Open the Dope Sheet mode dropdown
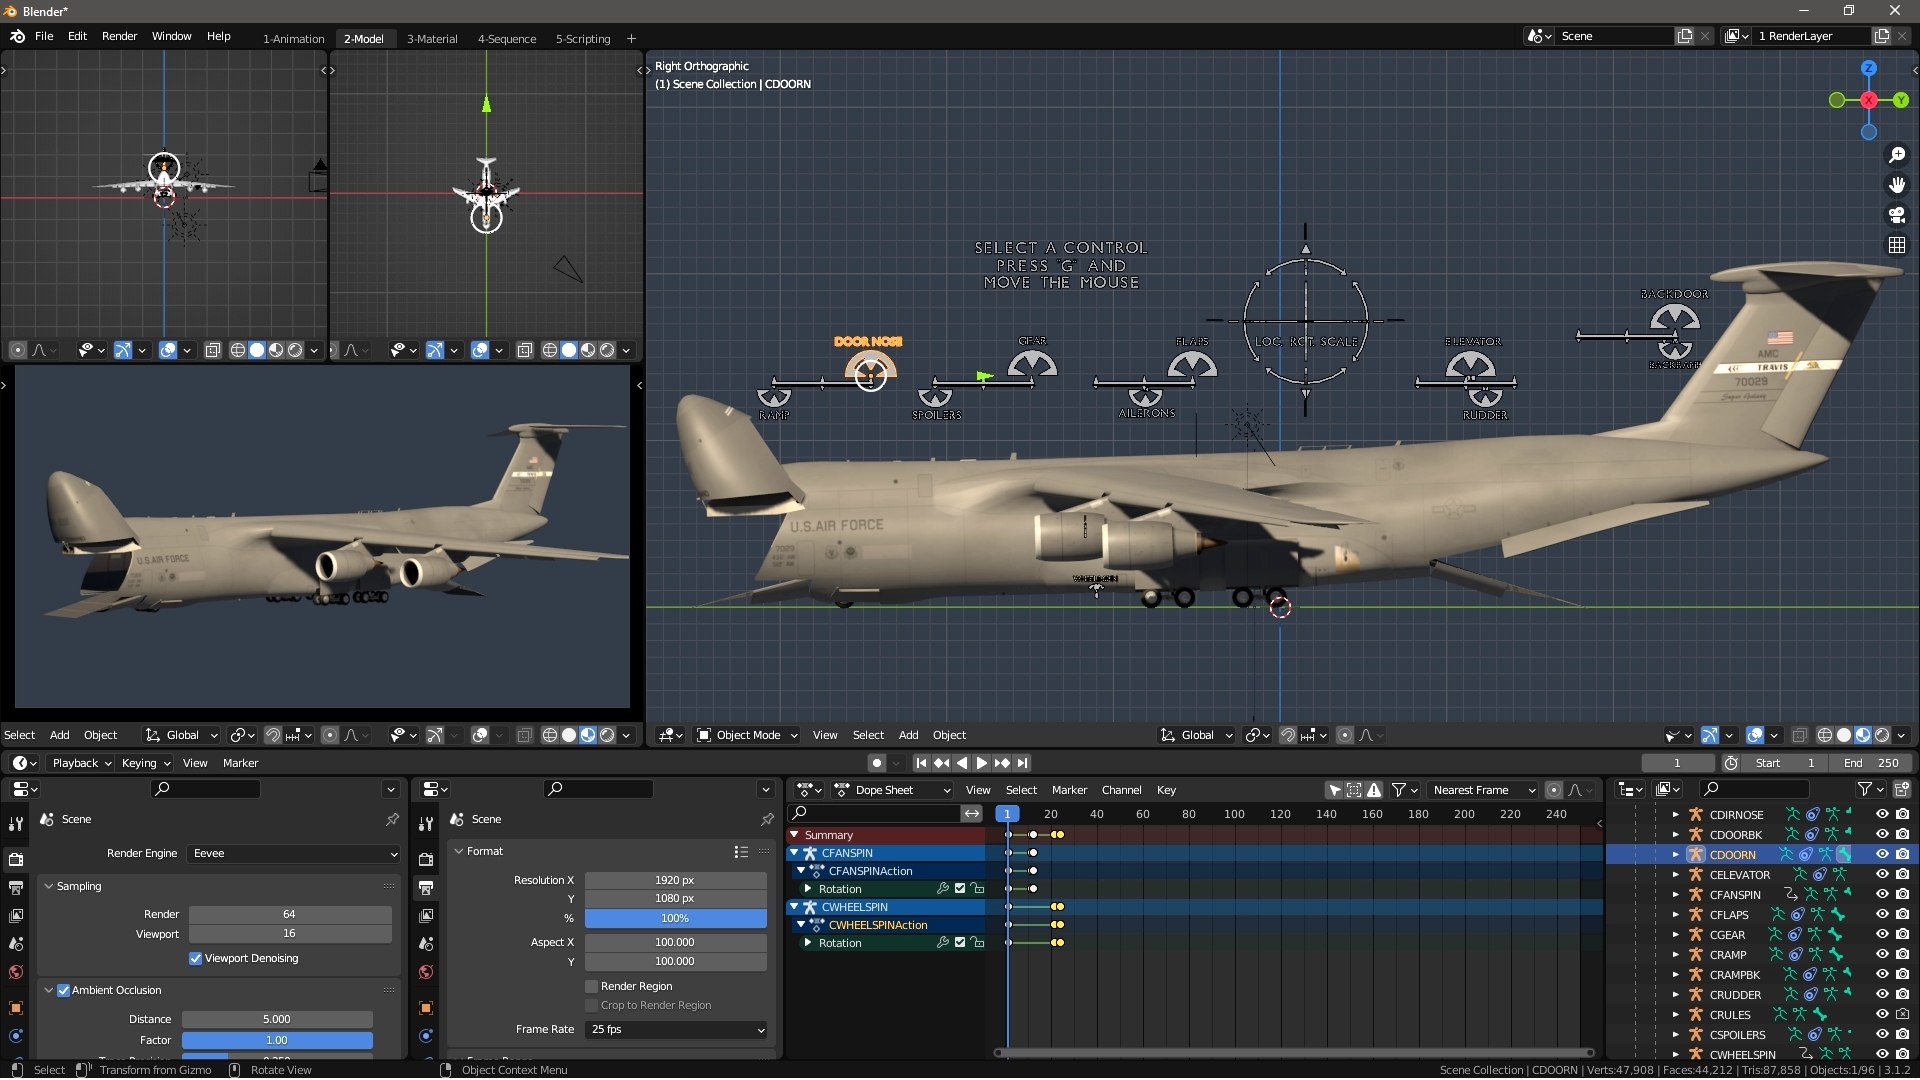 (892, 790)
